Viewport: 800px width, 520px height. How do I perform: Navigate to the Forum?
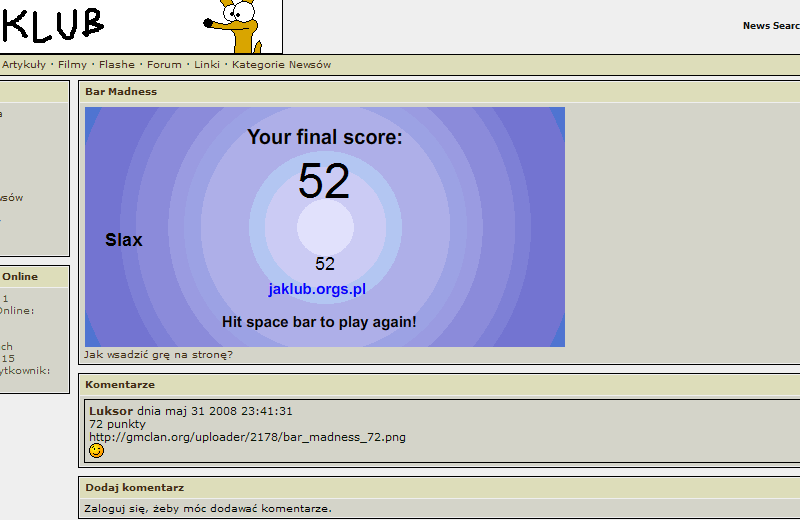pos(164,65)
